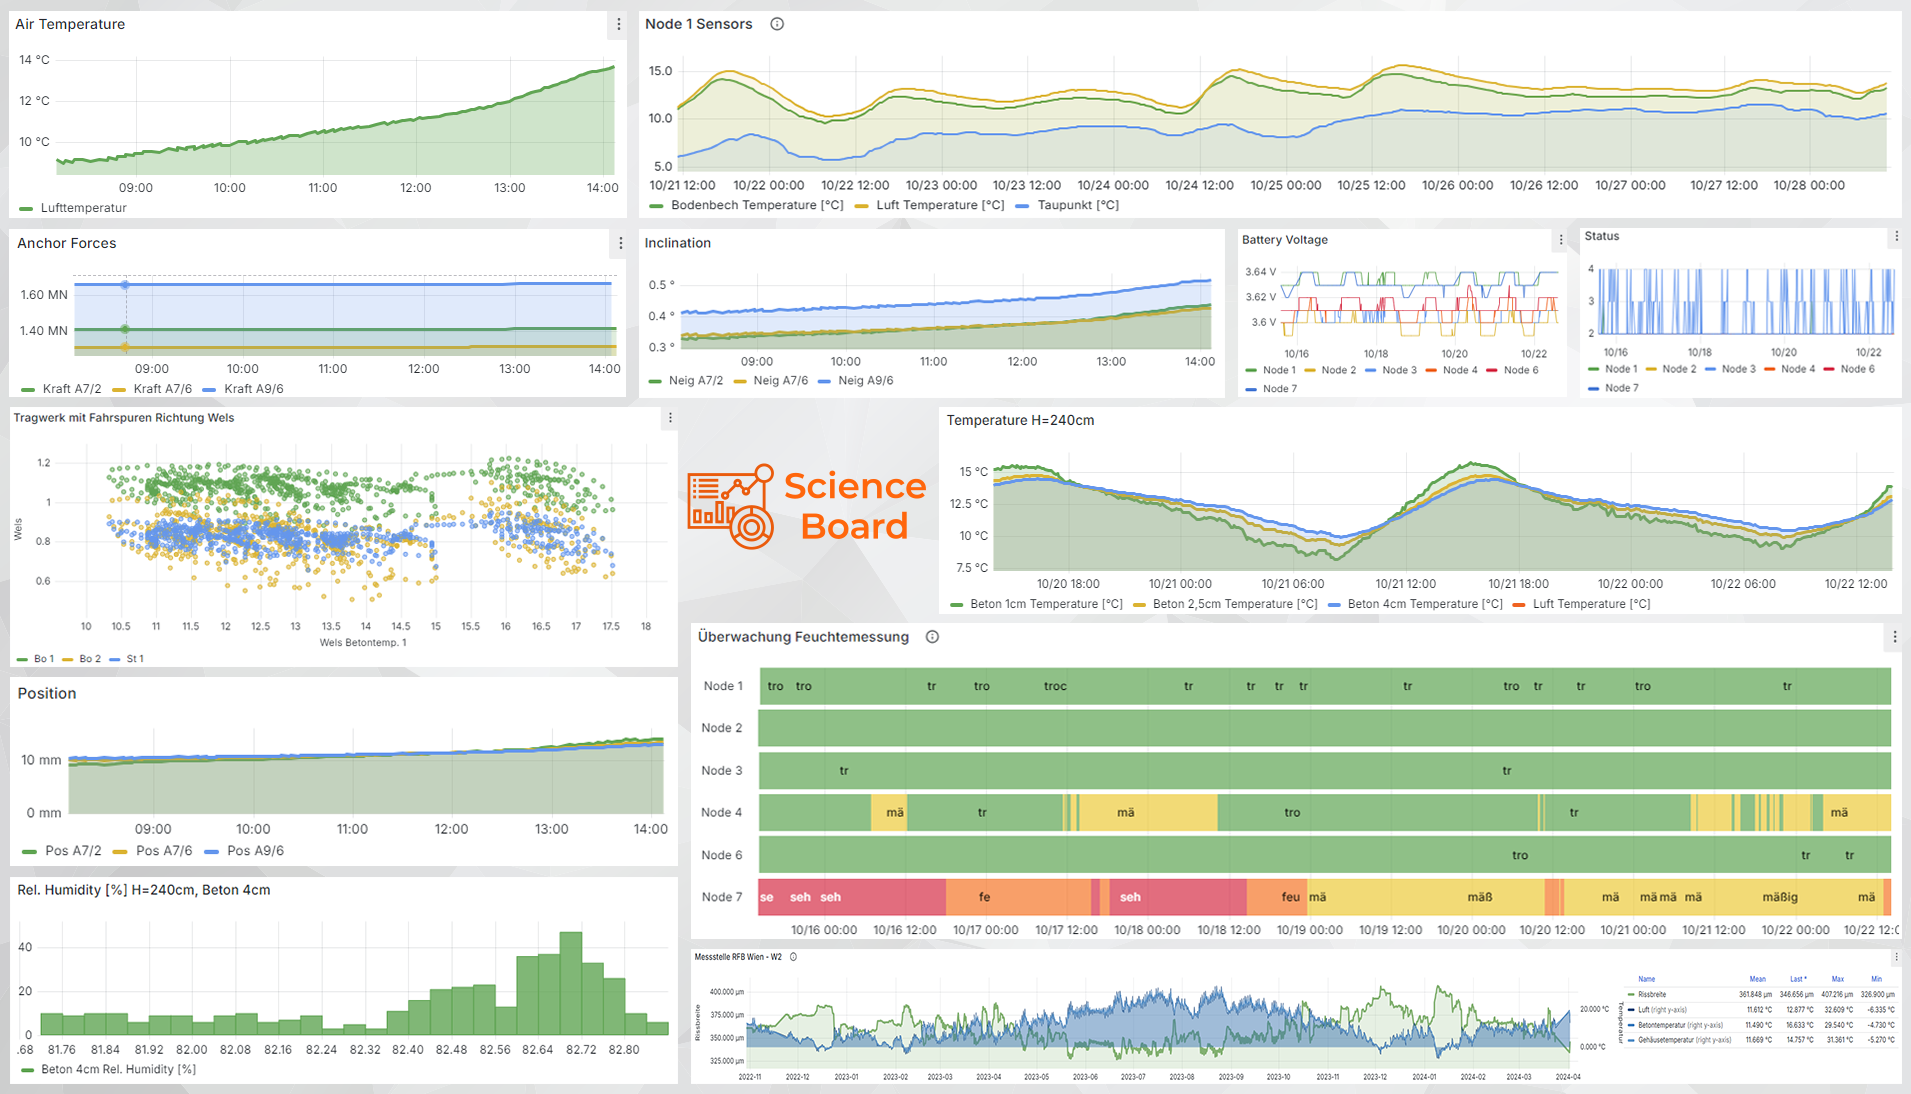Open the Inclination panel title dropdown

coord(678,243)
